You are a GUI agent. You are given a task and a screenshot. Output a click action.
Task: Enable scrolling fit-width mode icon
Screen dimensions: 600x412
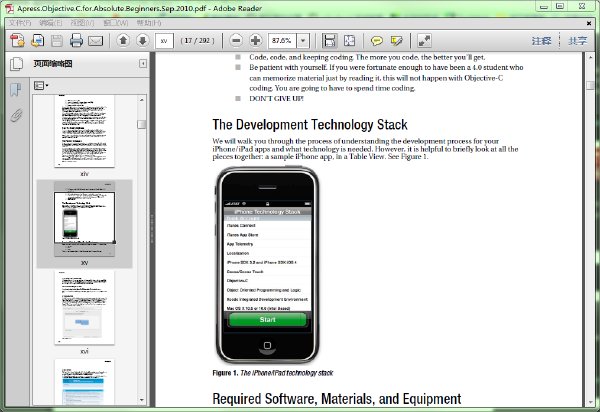[x=329, y=40]
